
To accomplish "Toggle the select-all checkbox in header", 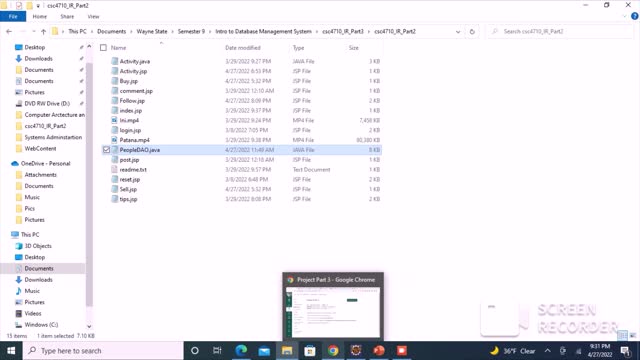I will [103, 48].
